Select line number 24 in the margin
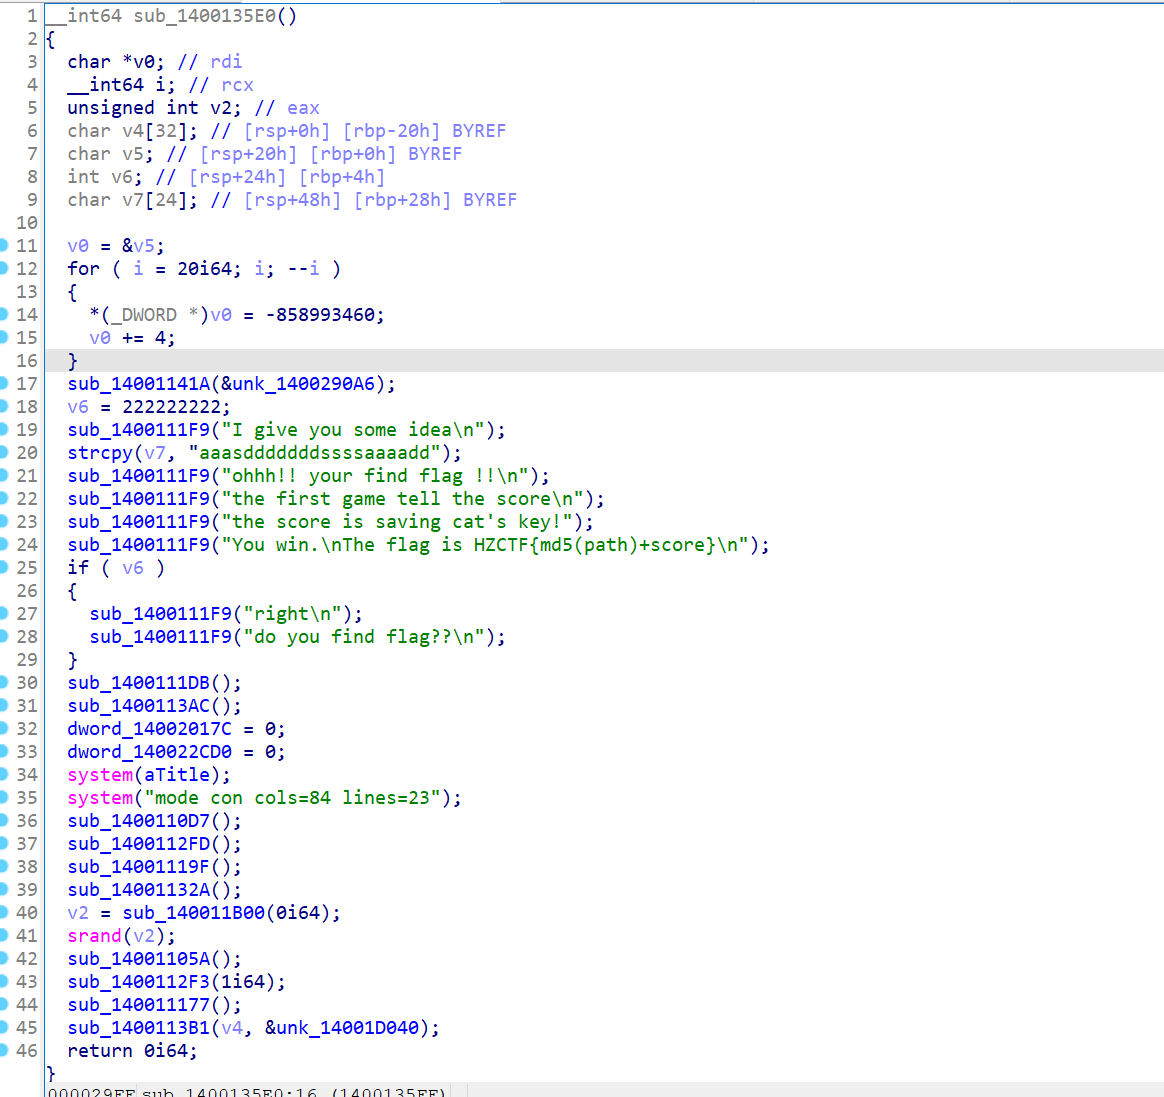This screenshot has height=1097, width=1164. pyautogui.click(x=28, y=544)
